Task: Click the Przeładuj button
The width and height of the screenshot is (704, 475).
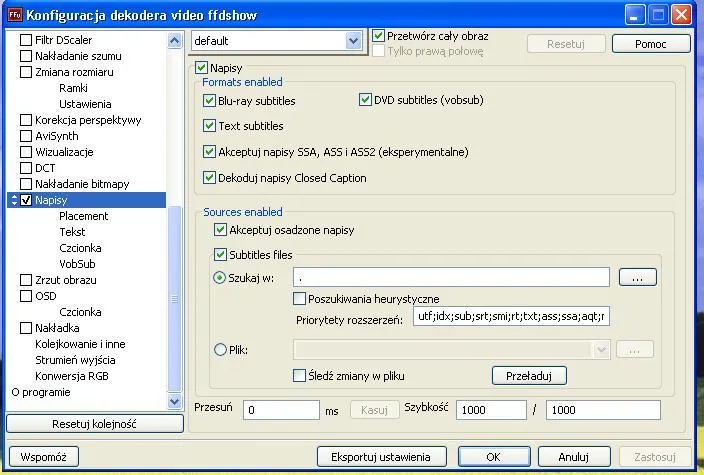Action: [x=529, y=376]
